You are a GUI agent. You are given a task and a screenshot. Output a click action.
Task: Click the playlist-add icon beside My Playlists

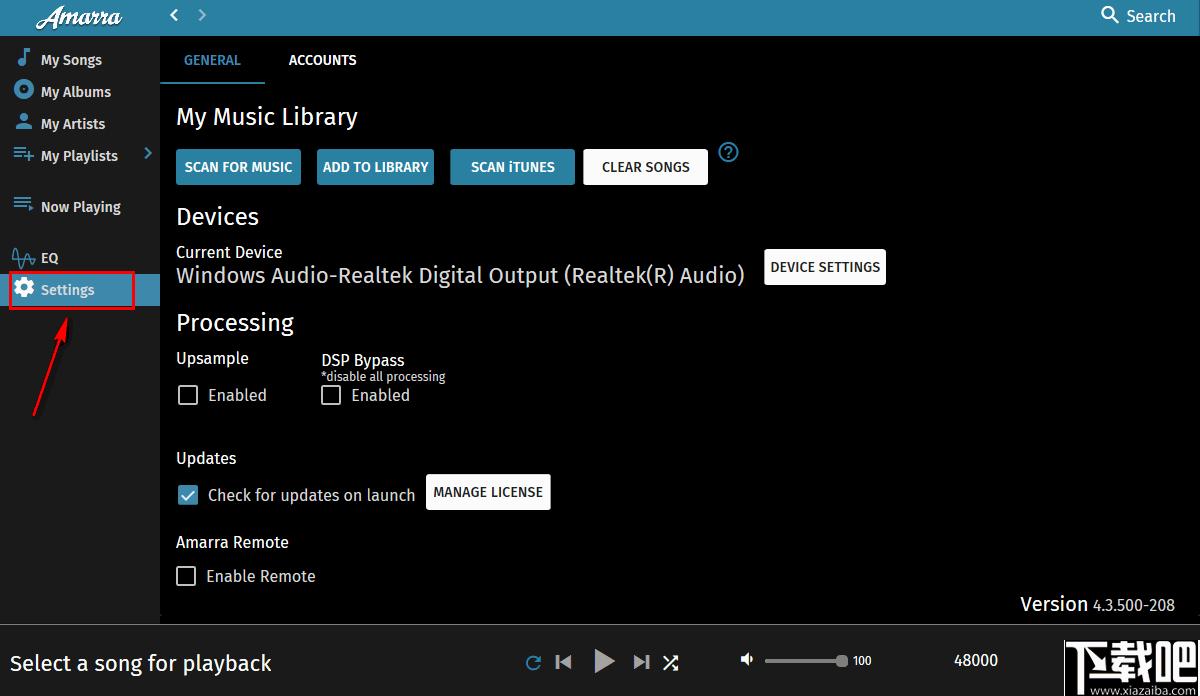(x=23, y=154)
